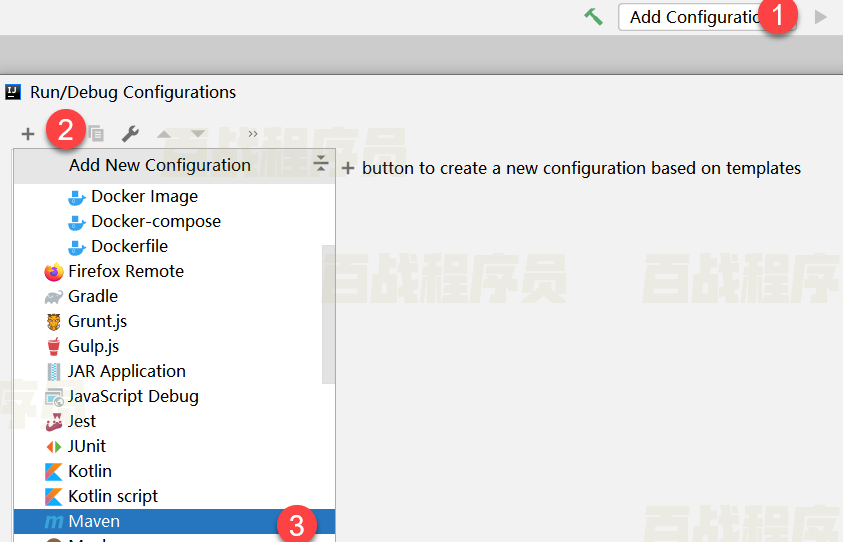
Task: Pick JavaScript Debug configuration type
Action: (x=175, y=396)
